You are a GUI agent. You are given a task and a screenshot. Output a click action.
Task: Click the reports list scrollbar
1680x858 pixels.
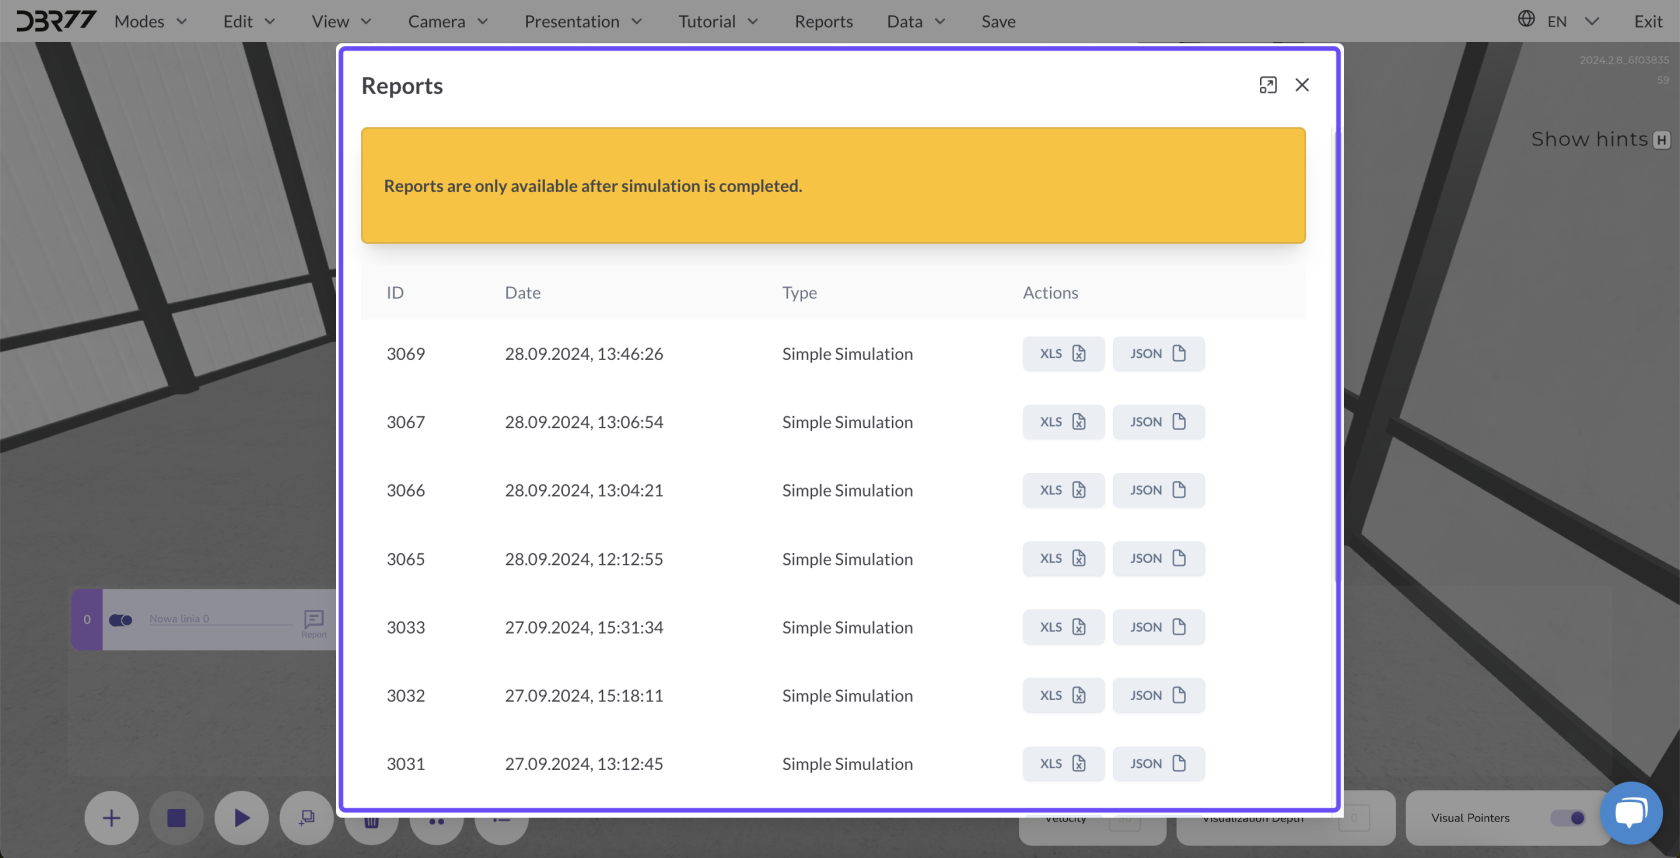point(1336,355)
